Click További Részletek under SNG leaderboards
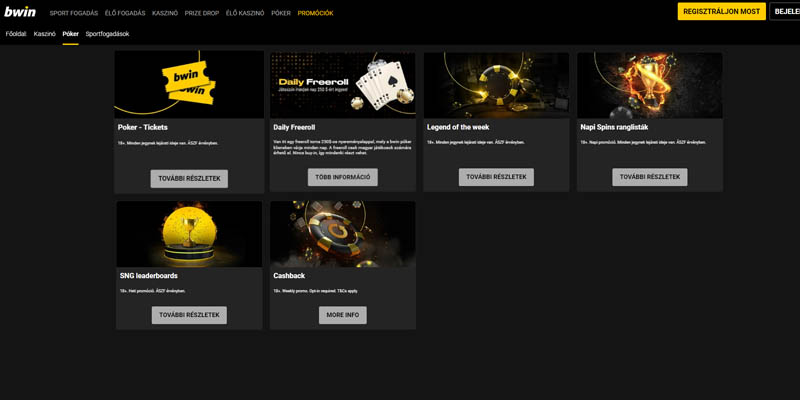Viewport: 800px width, 400px height. 189,315
